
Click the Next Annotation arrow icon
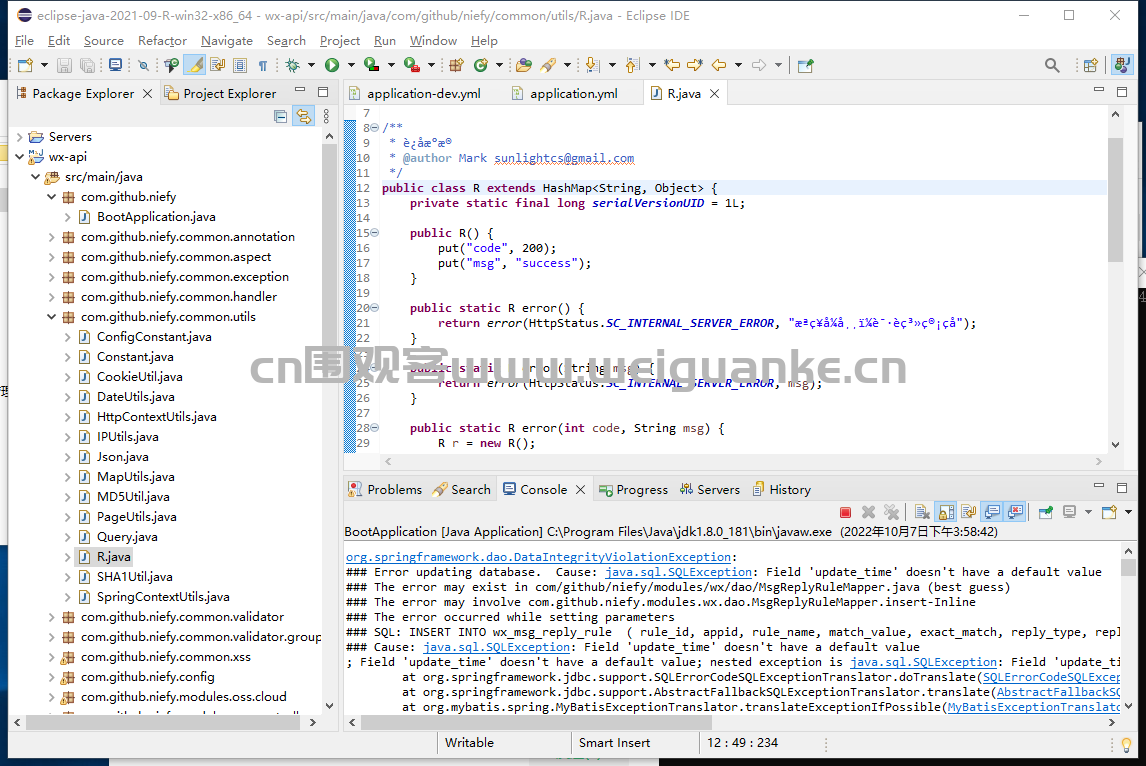[592, 66]
